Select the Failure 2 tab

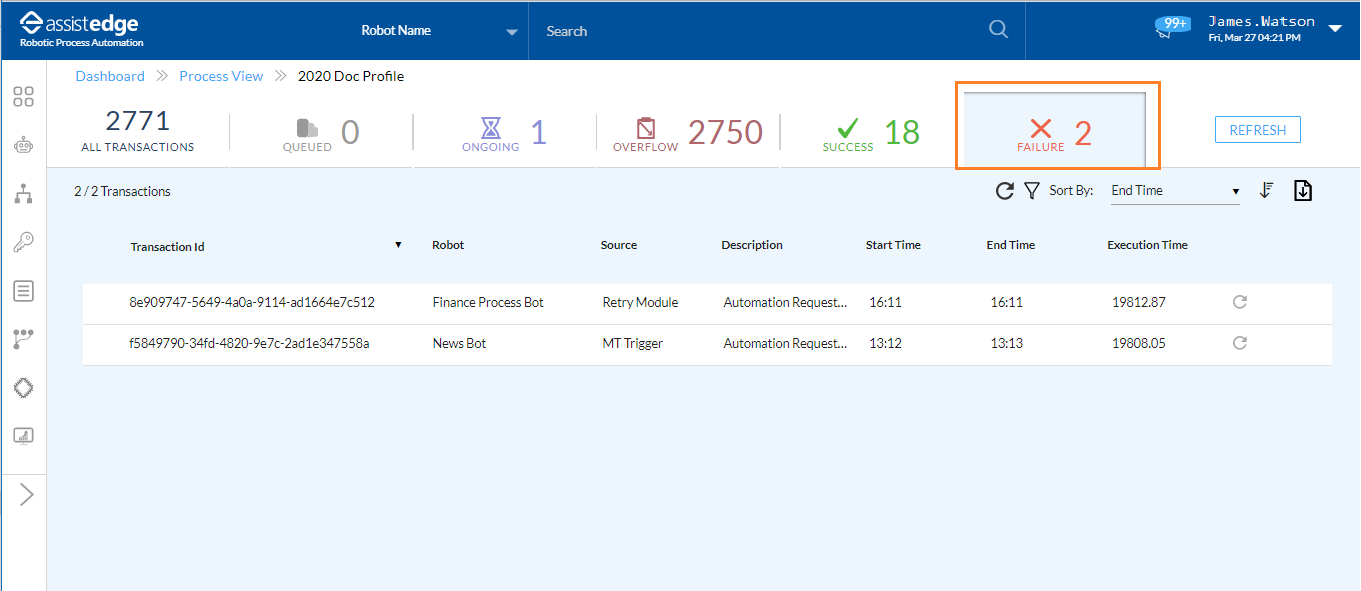[1055, 128]
